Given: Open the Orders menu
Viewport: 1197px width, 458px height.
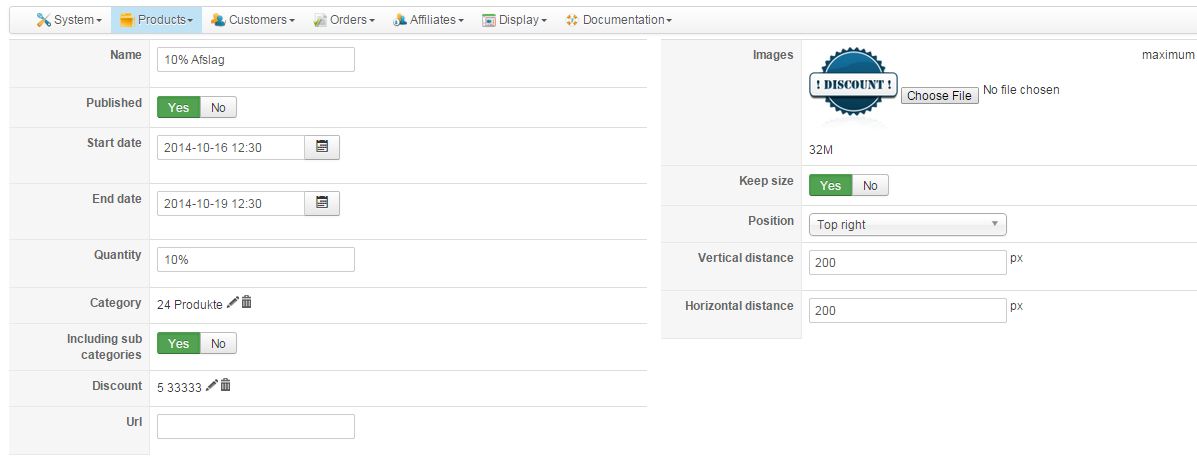Looking at the screenshot, I should 344,20.
